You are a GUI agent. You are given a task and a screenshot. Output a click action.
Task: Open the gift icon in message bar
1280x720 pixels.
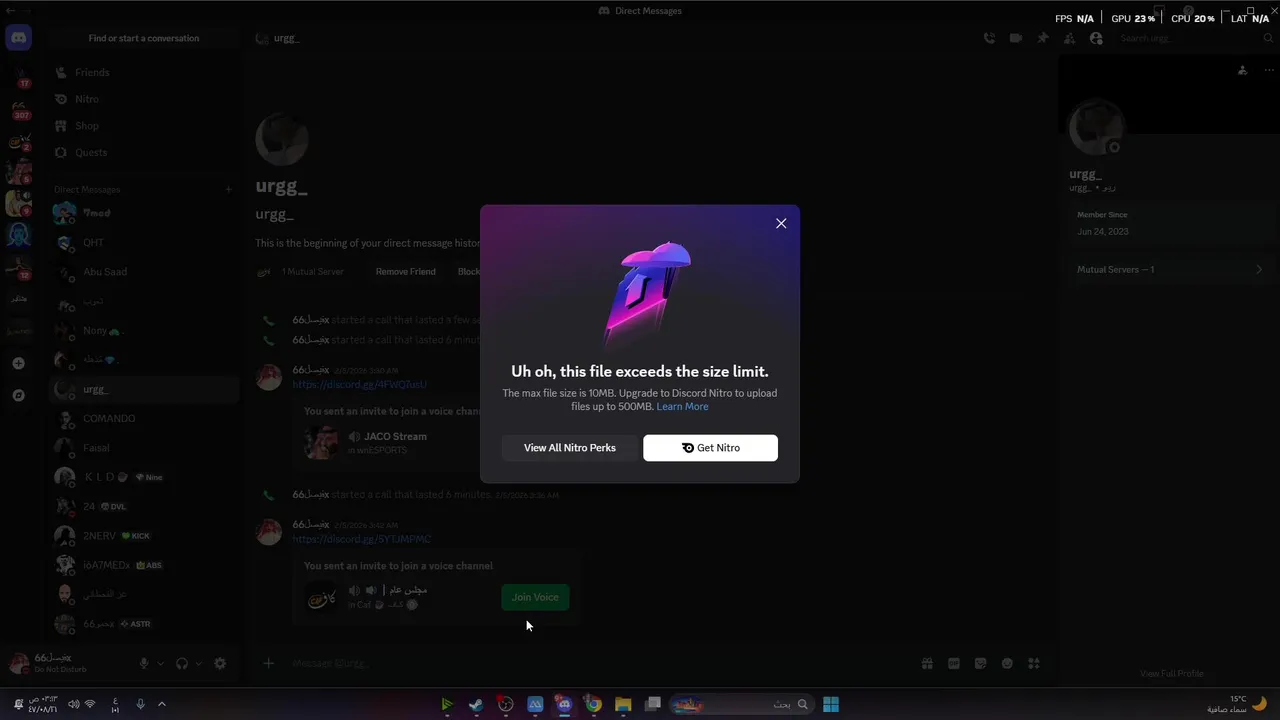pos(927,663)
